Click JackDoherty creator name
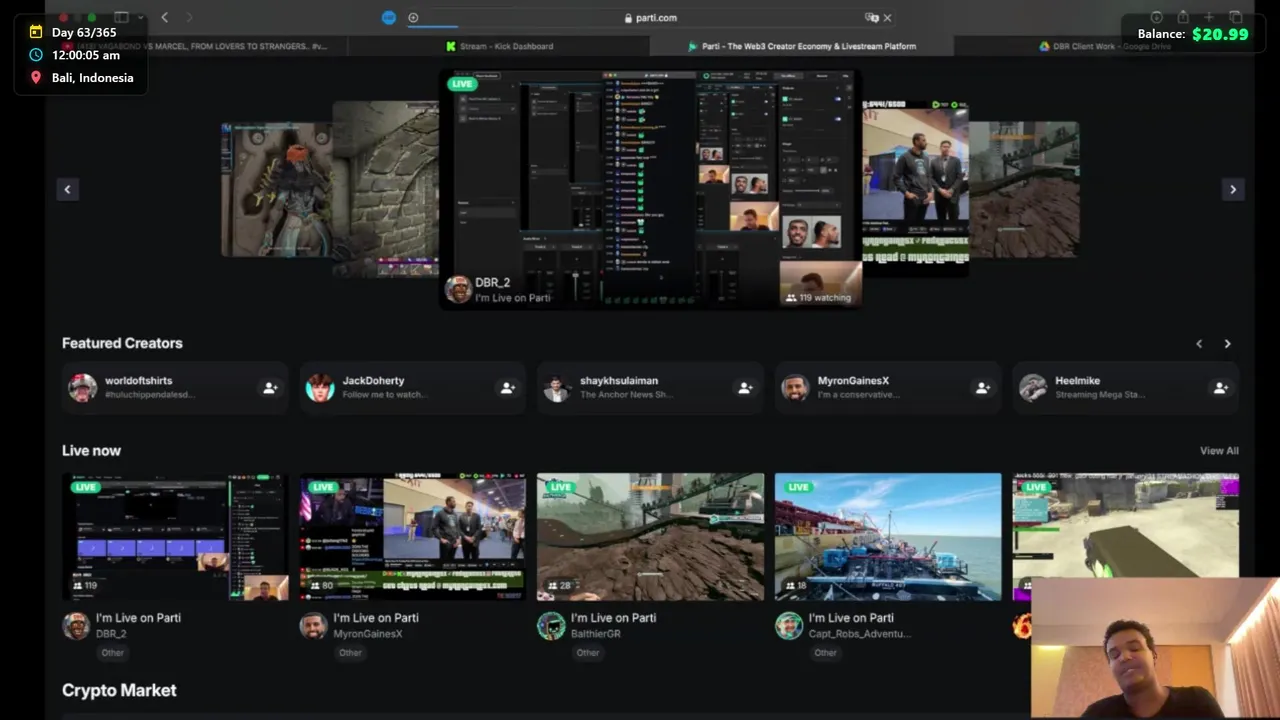The height and width of the screenshot is (720, 1280). point(373,381)
